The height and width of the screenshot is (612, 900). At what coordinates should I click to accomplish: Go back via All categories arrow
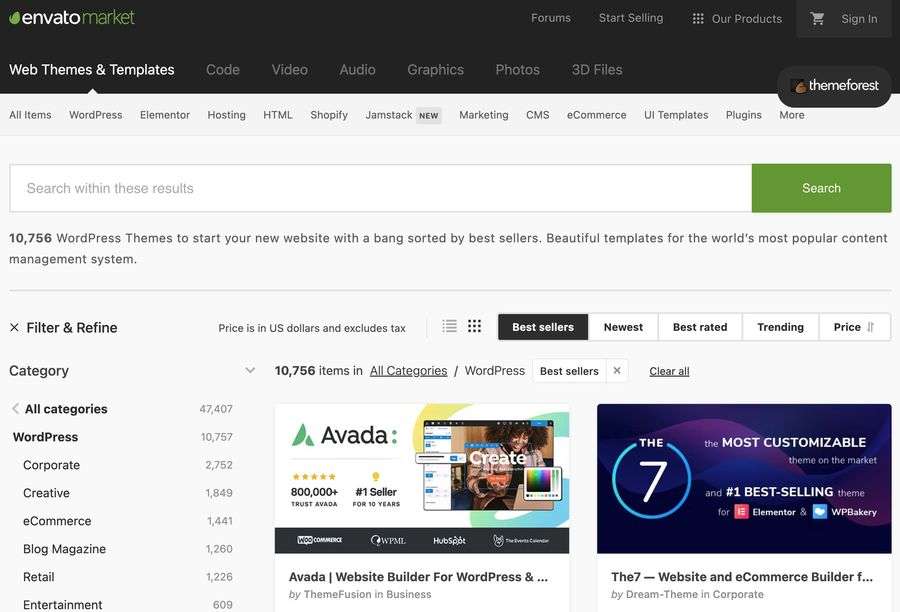15,409
